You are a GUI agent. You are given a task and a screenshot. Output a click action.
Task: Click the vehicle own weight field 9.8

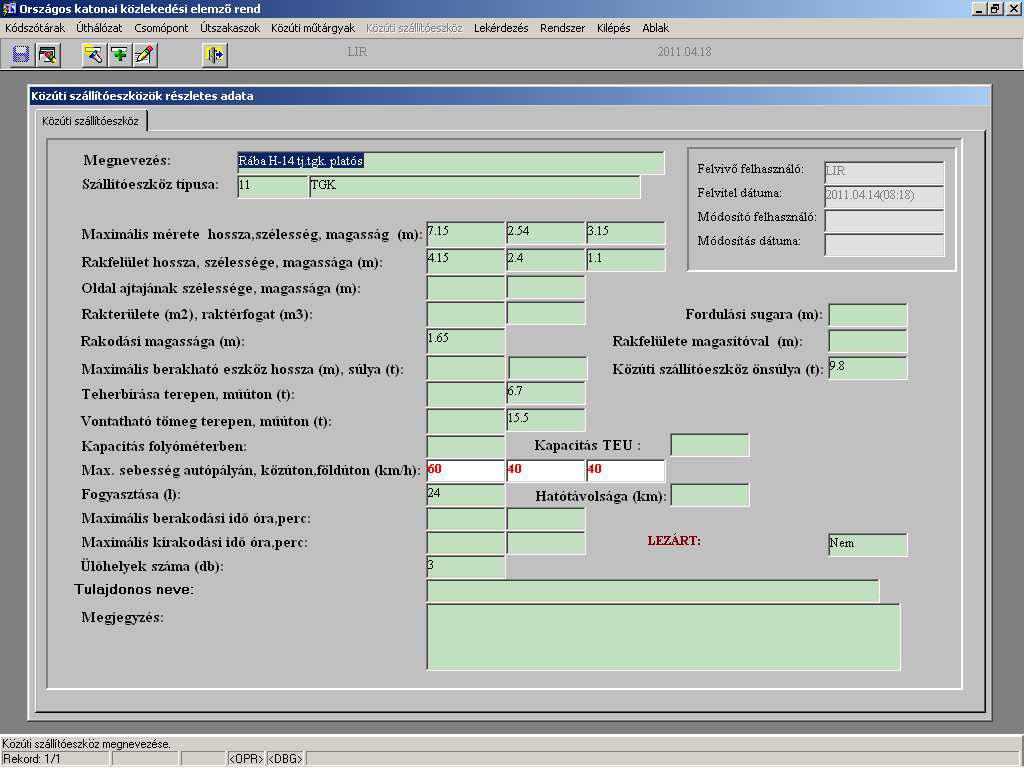click(x=868, y=368)
